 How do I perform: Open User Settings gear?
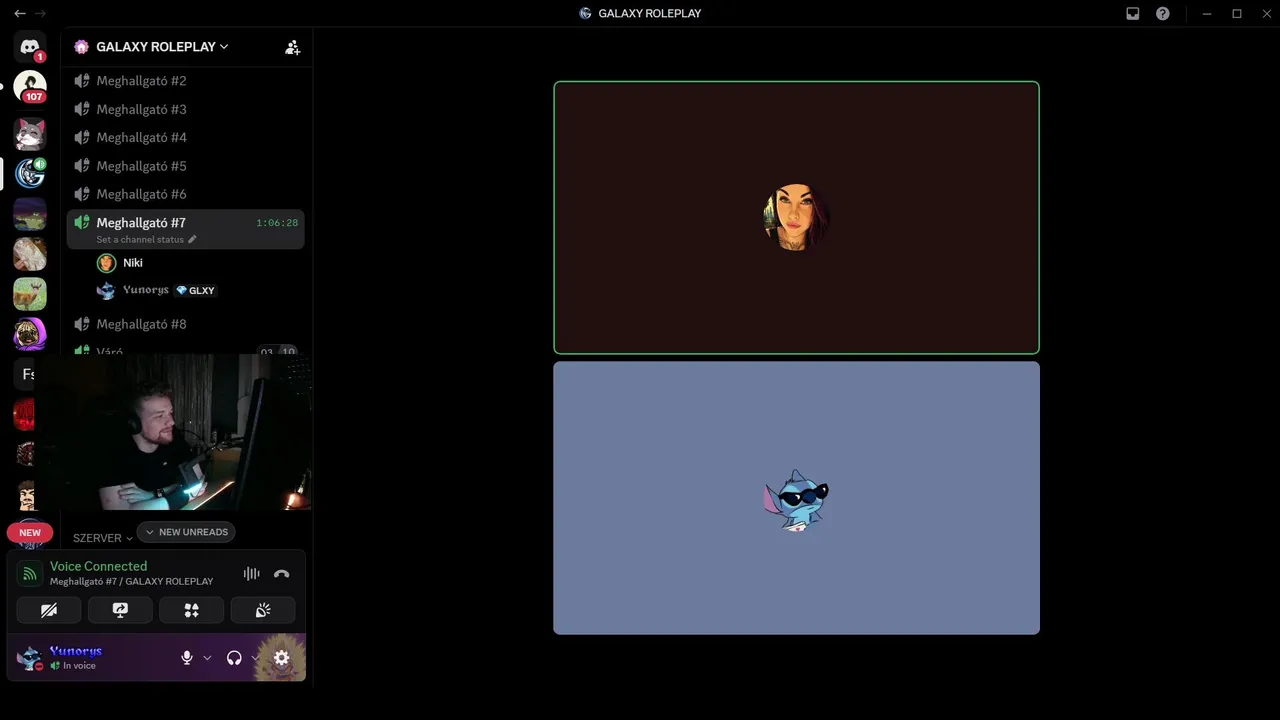click(x=282, y=658)
